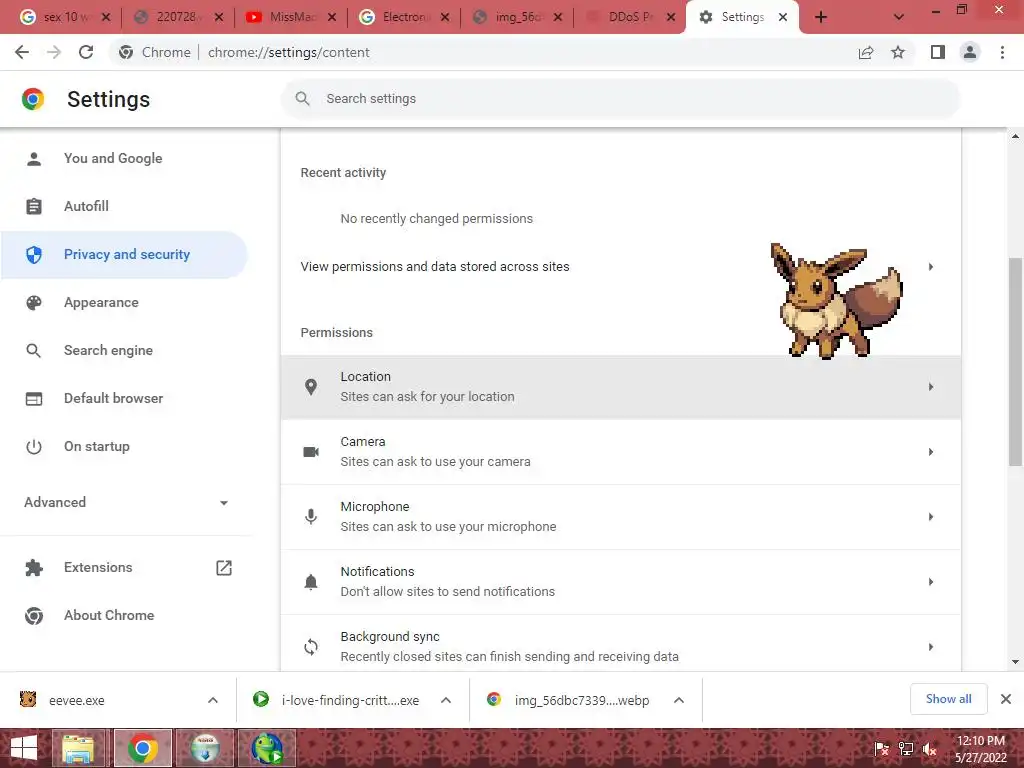This screenshot has height=768, width=1024.
Task: Open i-love-finding-critt exe download options chevron
Action: [x=446, y=700]
